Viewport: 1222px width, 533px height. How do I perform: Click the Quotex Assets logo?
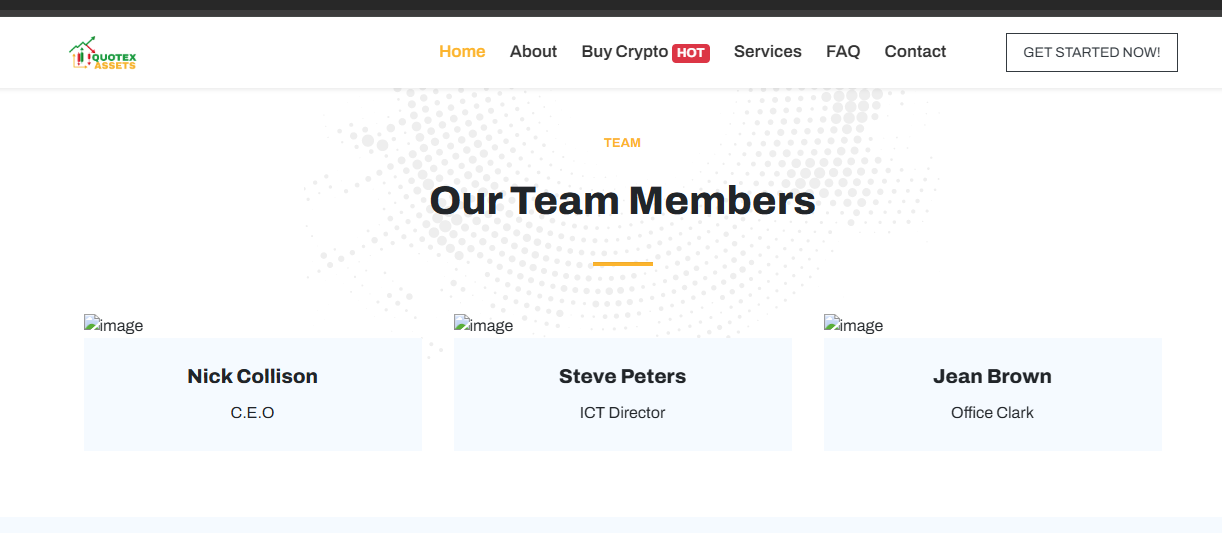(102, 53)
